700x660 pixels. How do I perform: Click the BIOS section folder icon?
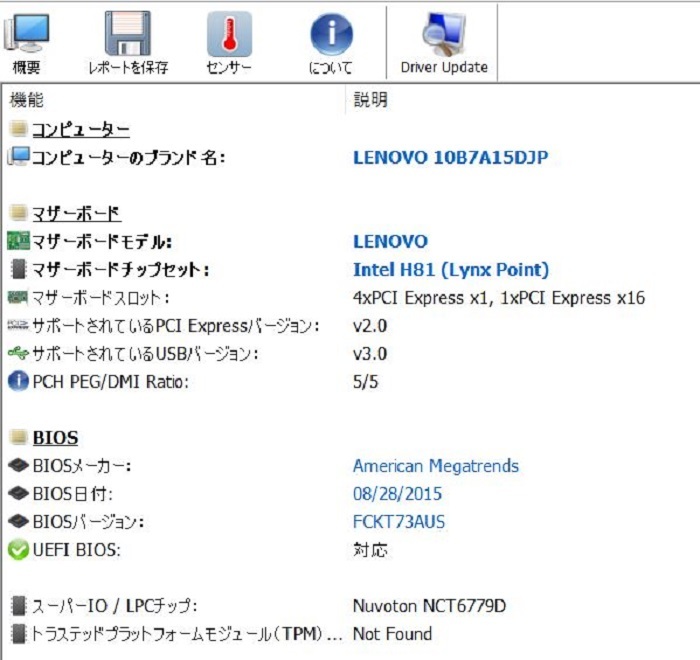point(18,437)
